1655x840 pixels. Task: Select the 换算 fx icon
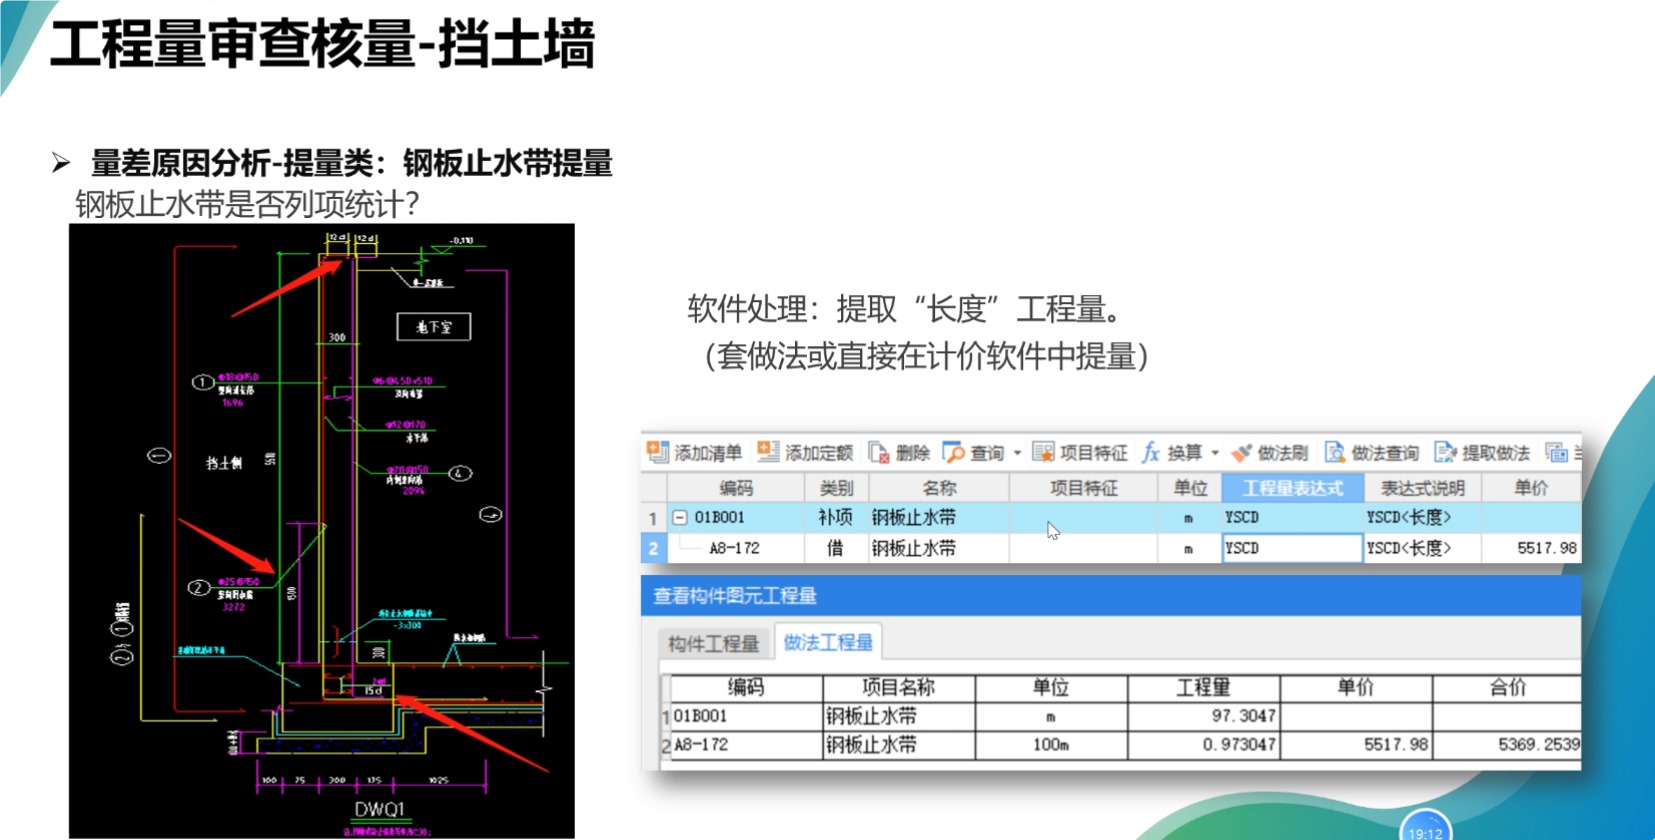(x=1151, y=453)
